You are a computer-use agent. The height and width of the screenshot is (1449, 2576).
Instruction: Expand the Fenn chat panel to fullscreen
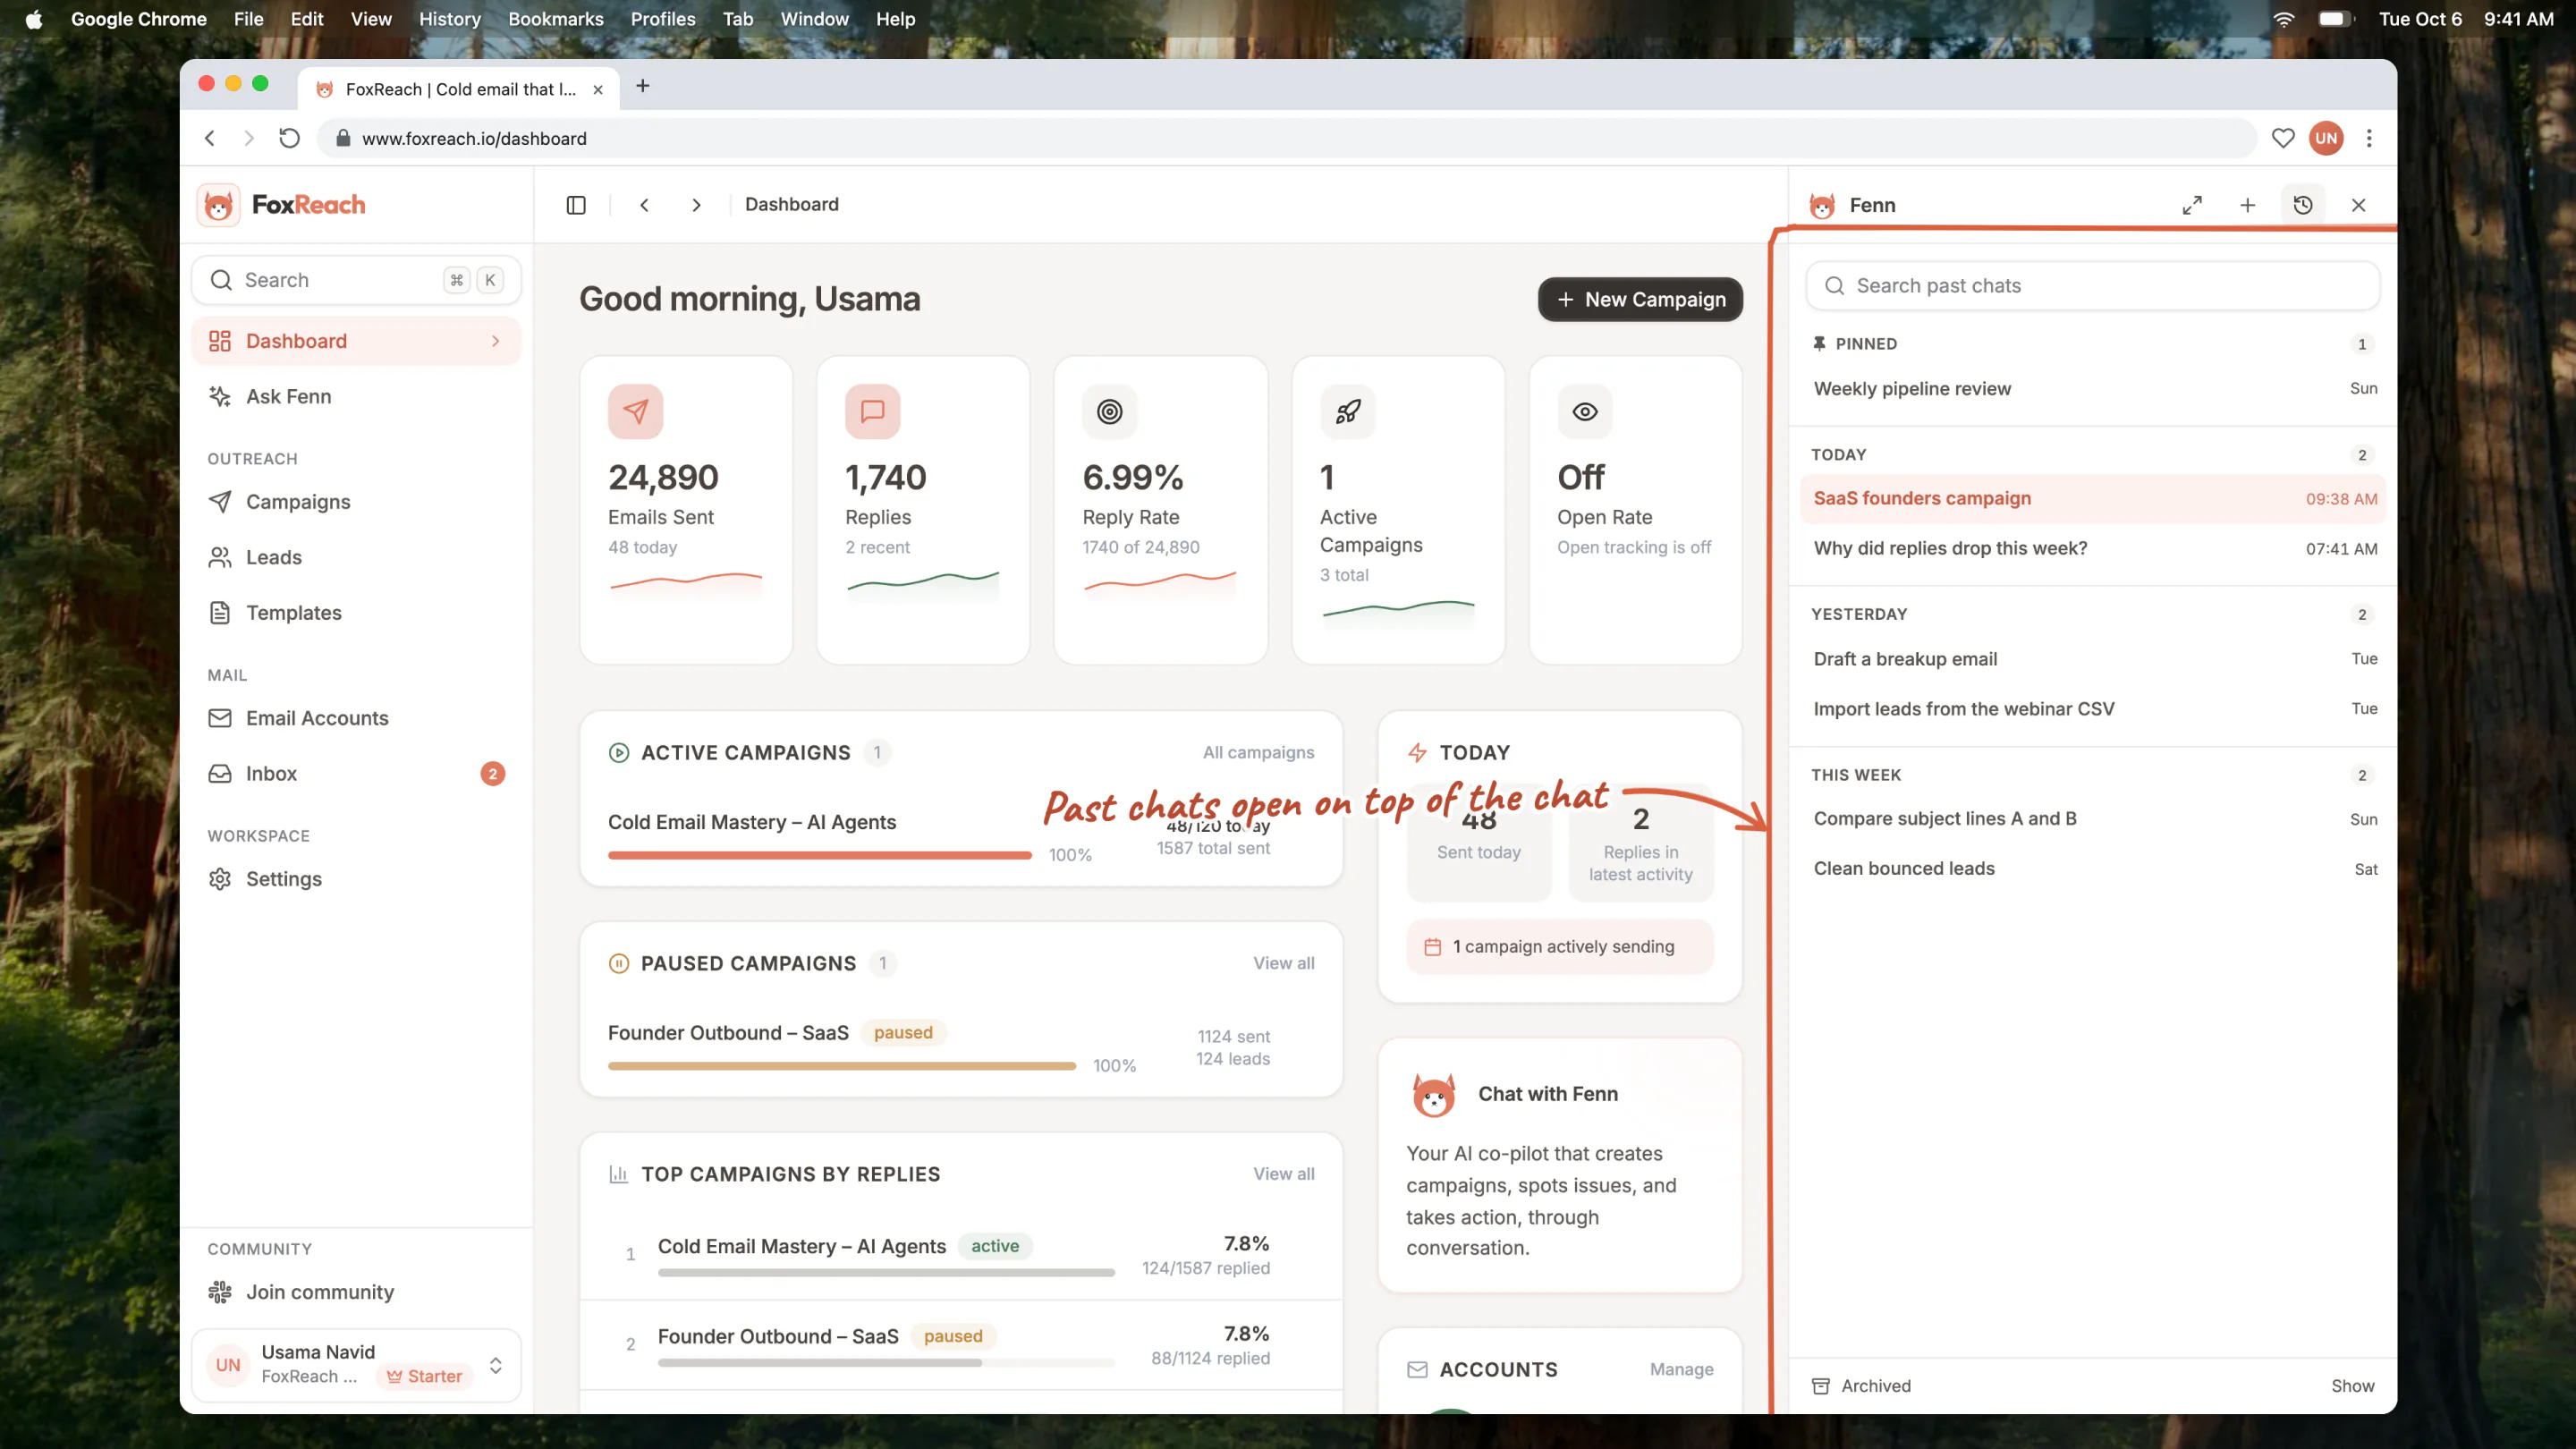tap(2192, 205)
